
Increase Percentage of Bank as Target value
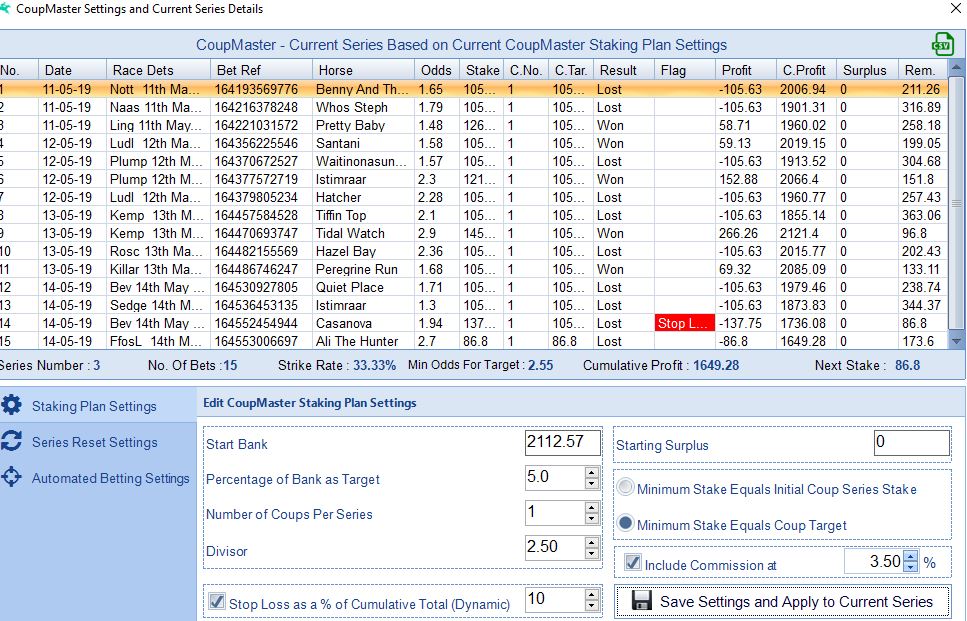click(x=591, y=472)
